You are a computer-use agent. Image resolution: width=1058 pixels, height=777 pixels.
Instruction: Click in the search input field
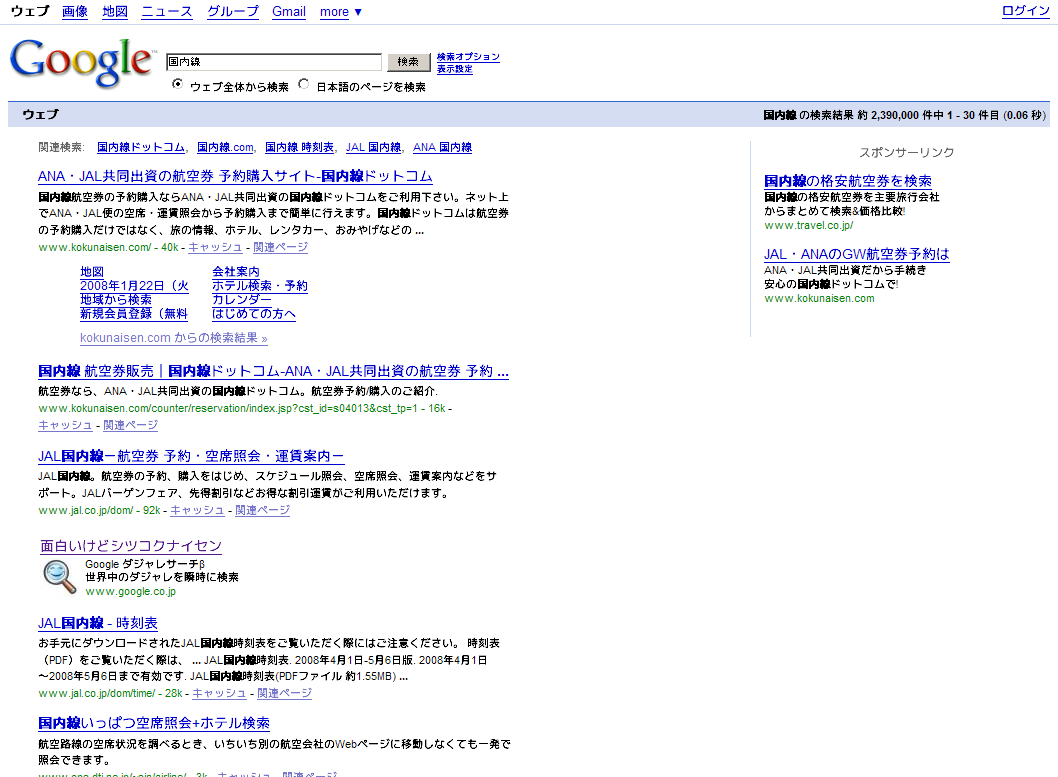274,62
